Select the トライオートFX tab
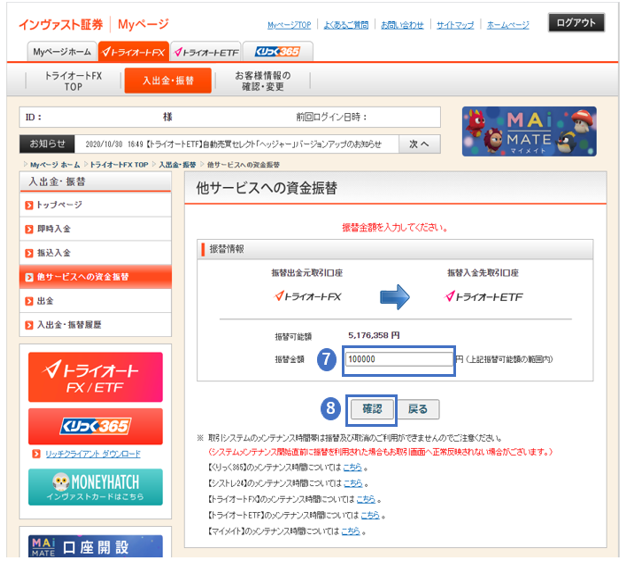 click(x=134, y=52)
